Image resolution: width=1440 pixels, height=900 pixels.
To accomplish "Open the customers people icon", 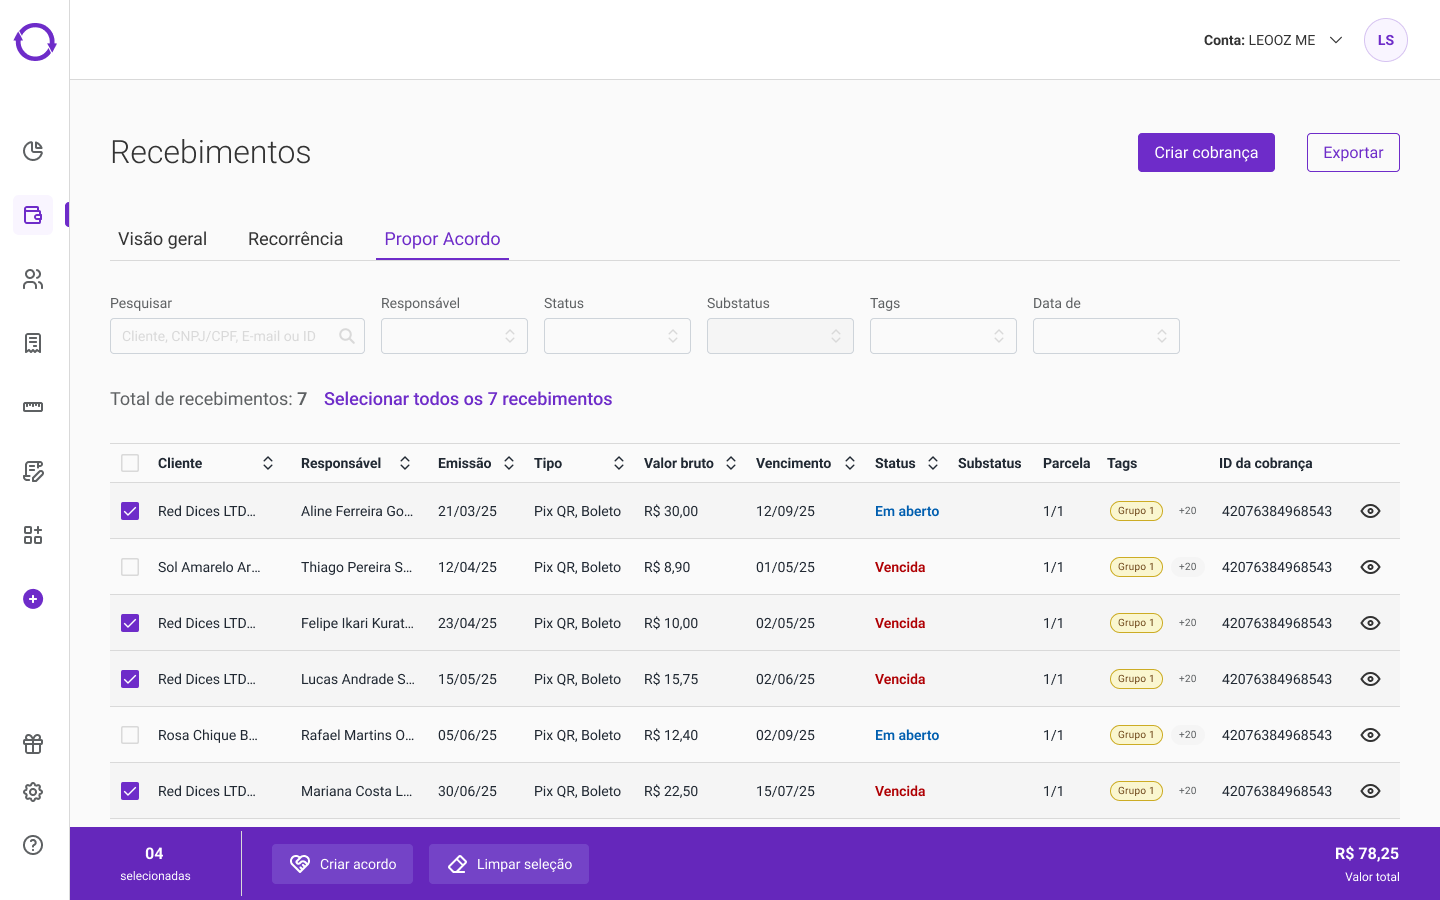I will [x=33, y=279].
